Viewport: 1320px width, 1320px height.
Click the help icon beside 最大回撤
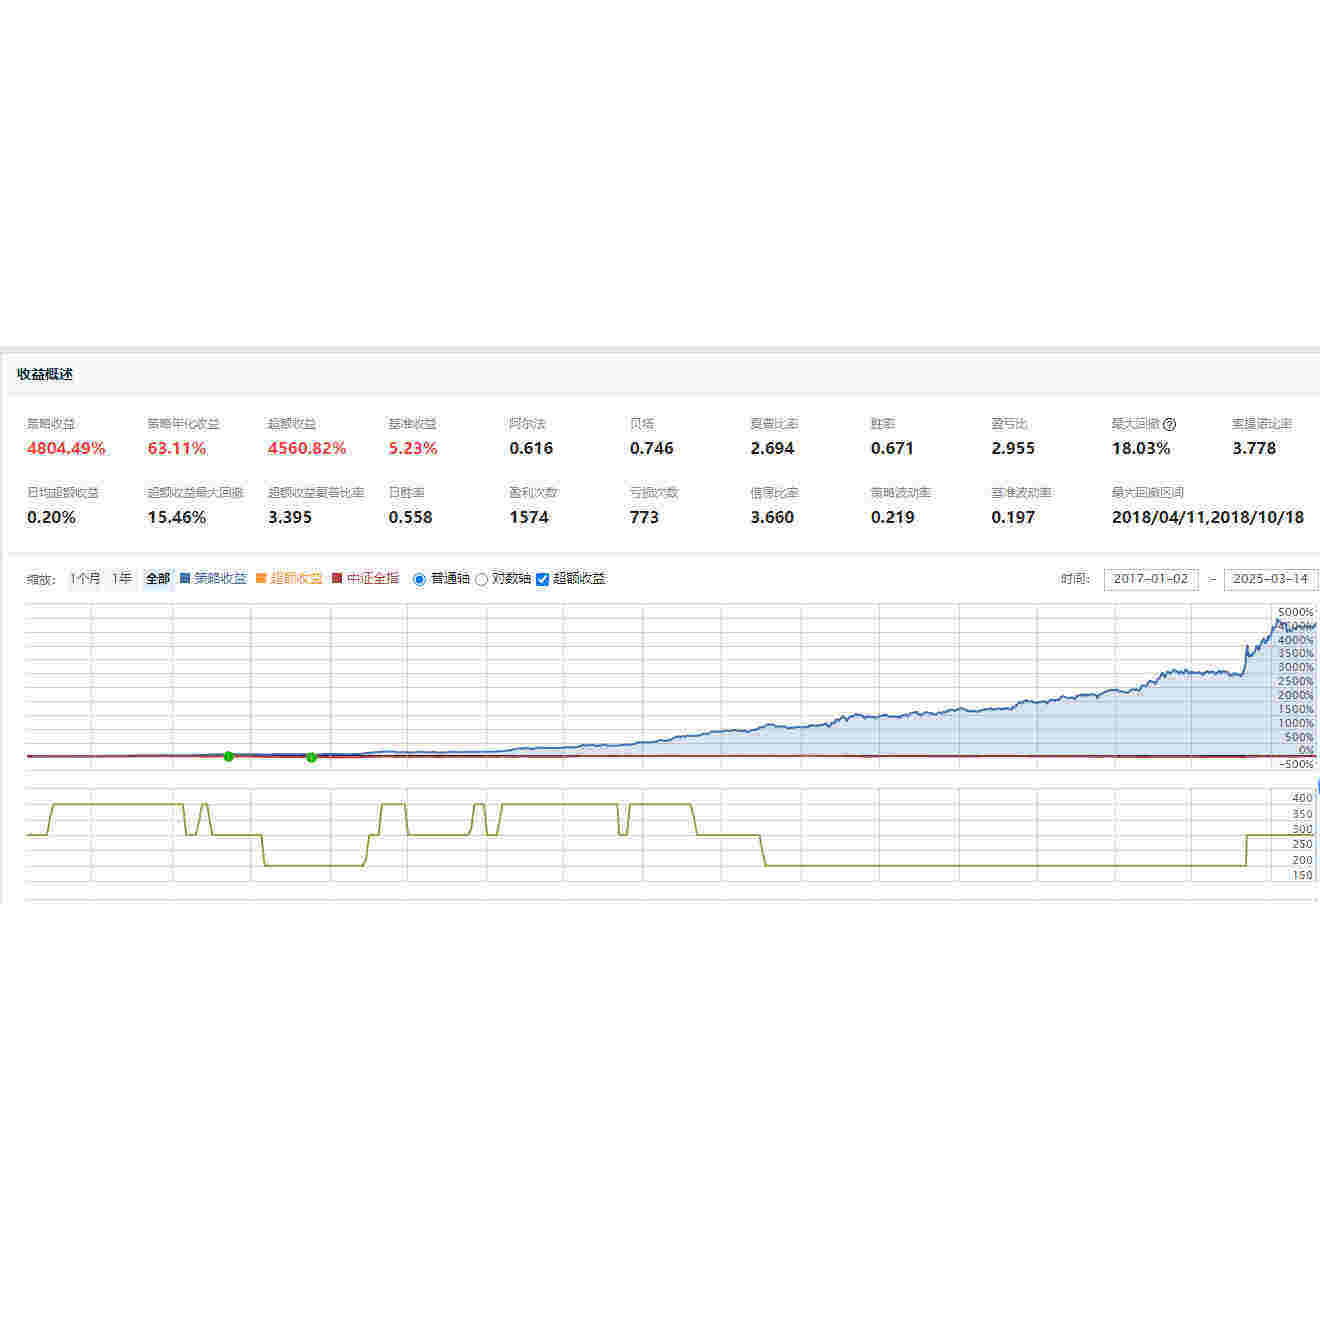(x=1170, y=424)
